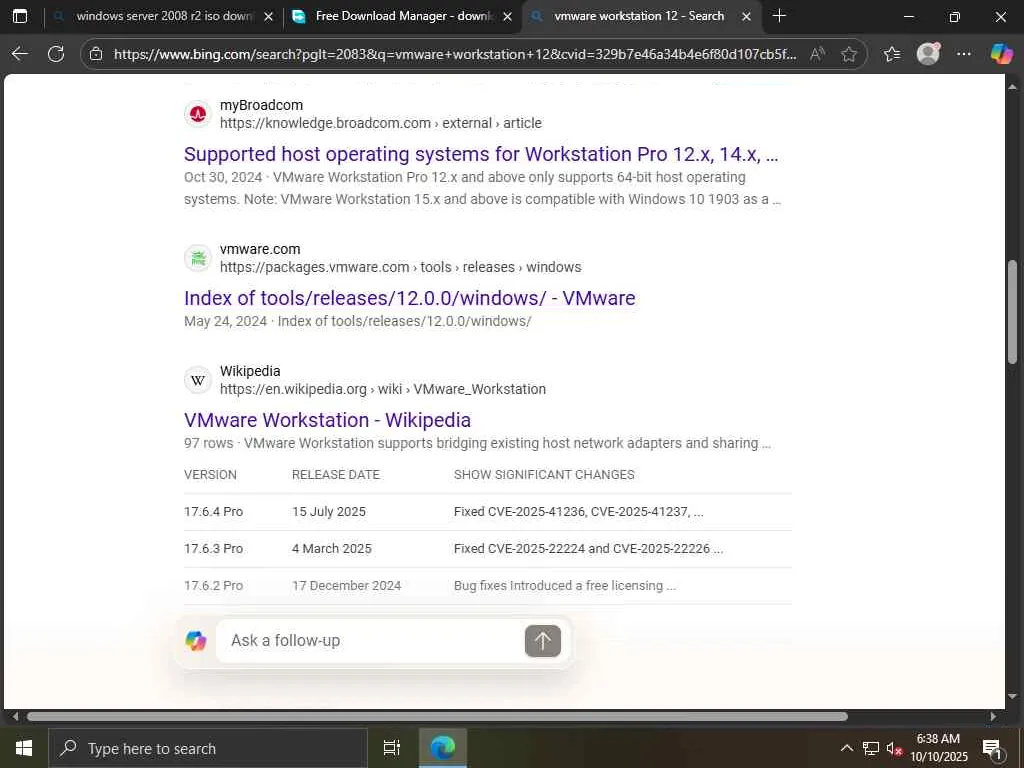Click the horizontal scrollbar thumb
Screen dimensions: 1024x768
pos(437,716)
